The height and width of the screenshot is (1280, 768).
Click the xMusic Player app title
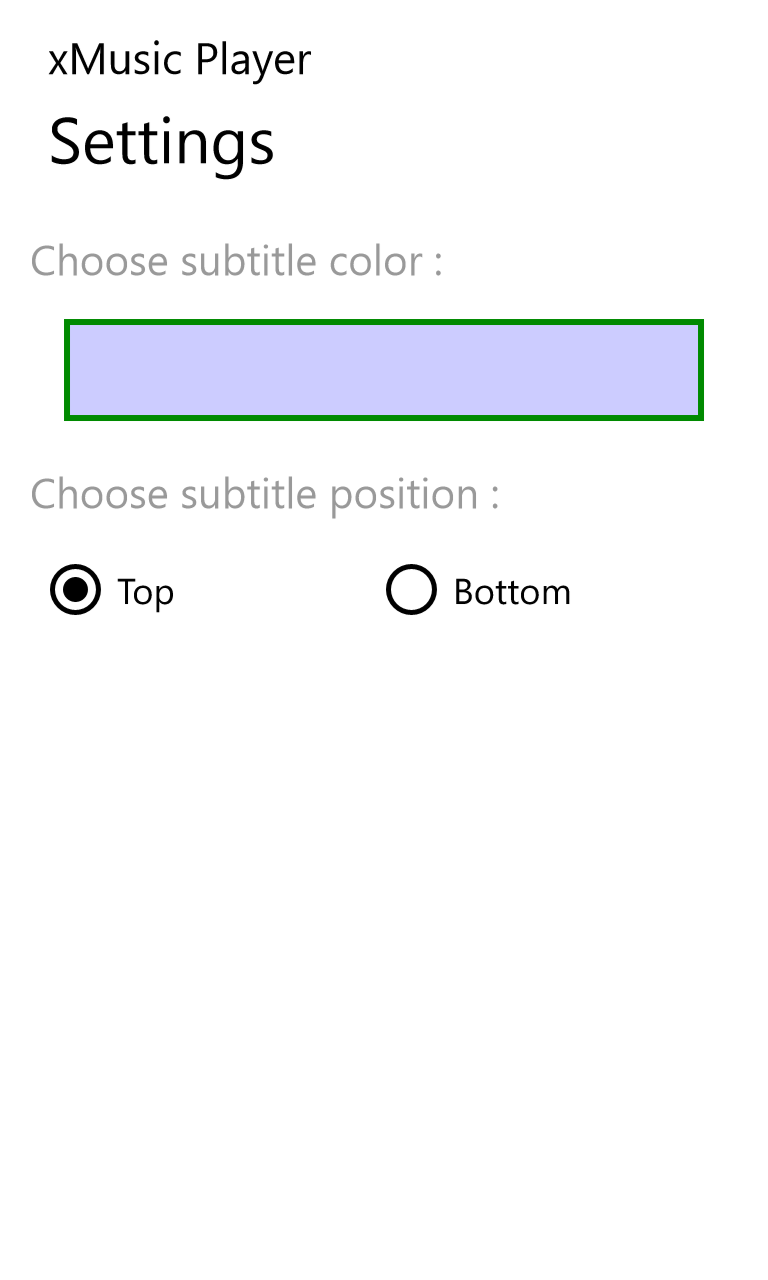point(180,60)
